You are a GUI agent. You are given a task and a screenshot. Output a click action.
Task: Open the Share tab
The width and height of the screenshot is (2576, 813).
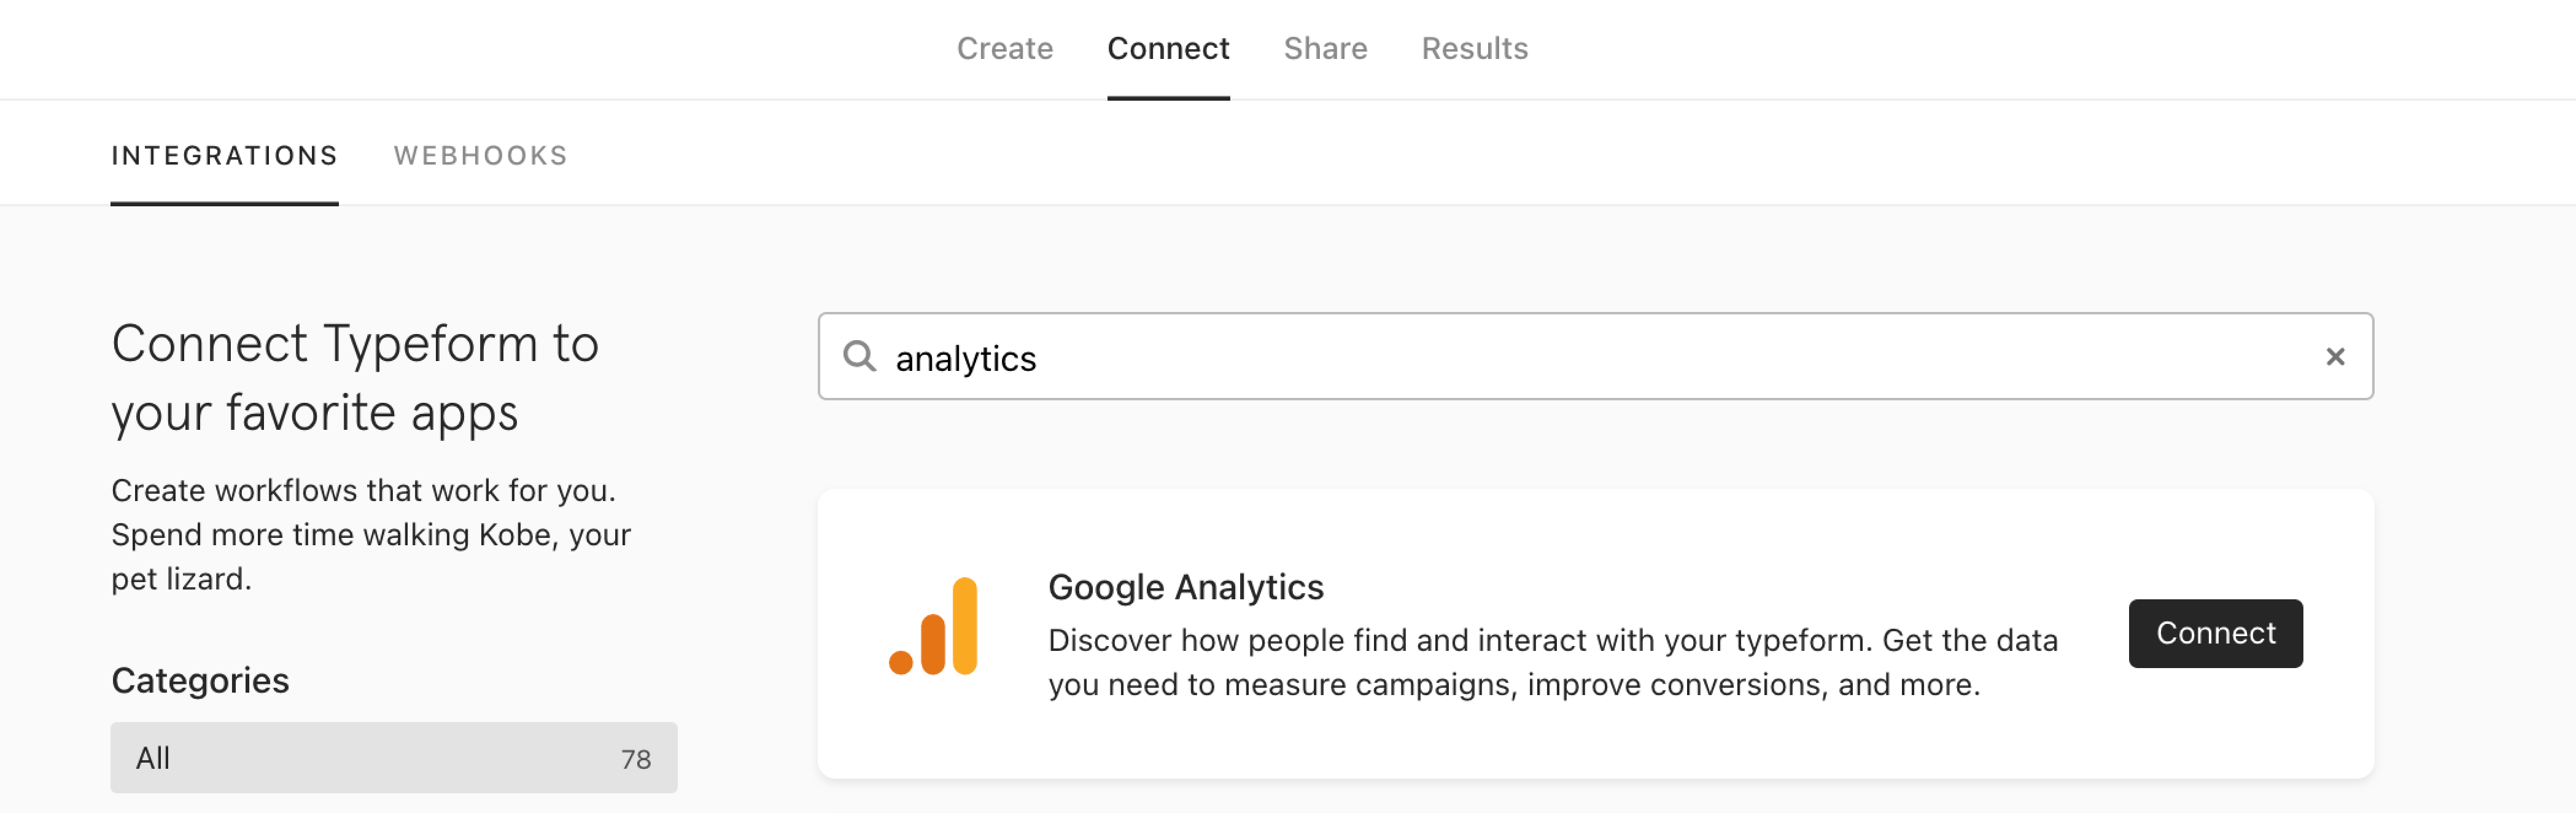click(x=1326, y=48)
